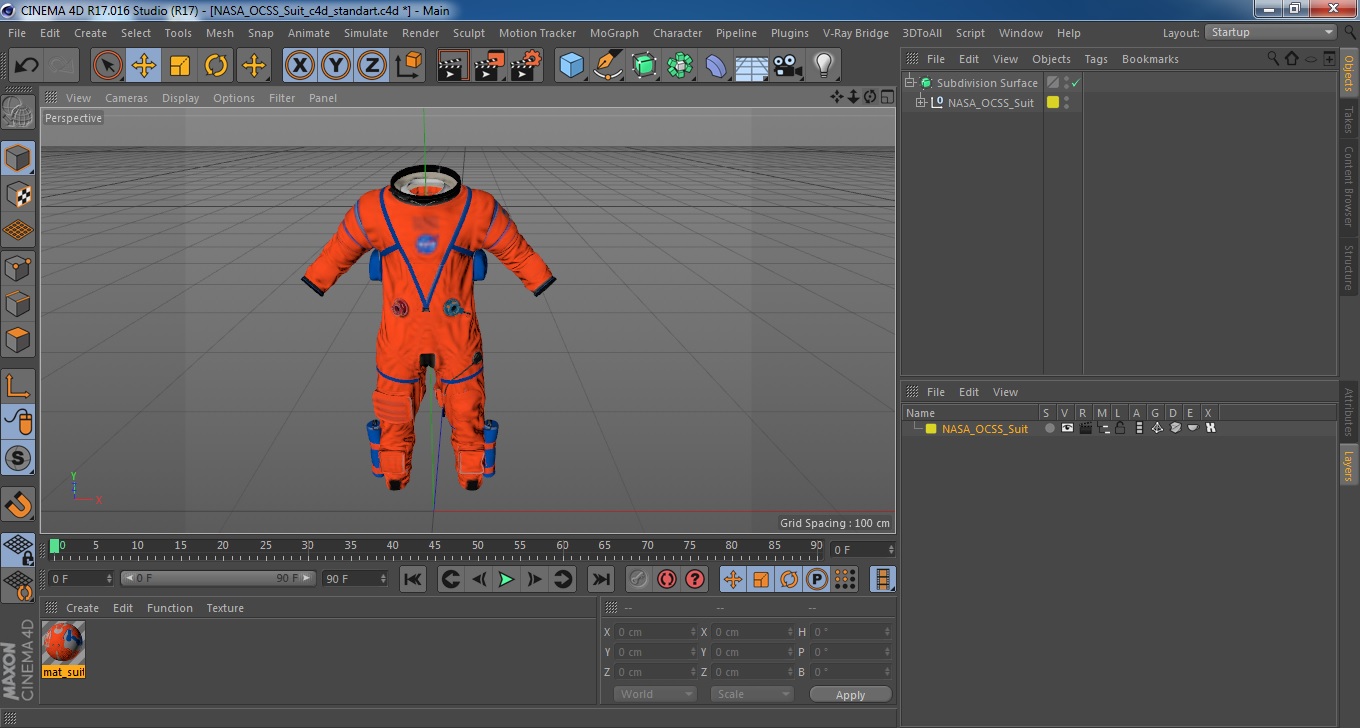Add a Floor environment object

pyautogui.click(x=752, y=66)
